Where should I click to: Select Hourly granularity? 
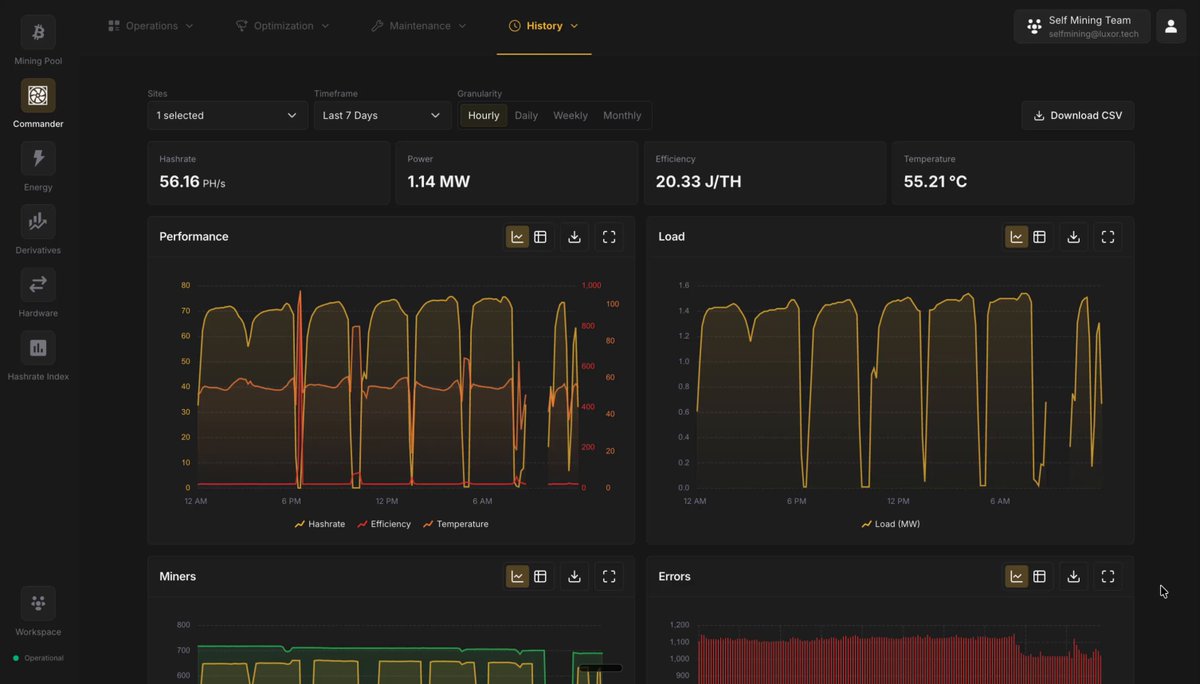[x=483, y=115]
